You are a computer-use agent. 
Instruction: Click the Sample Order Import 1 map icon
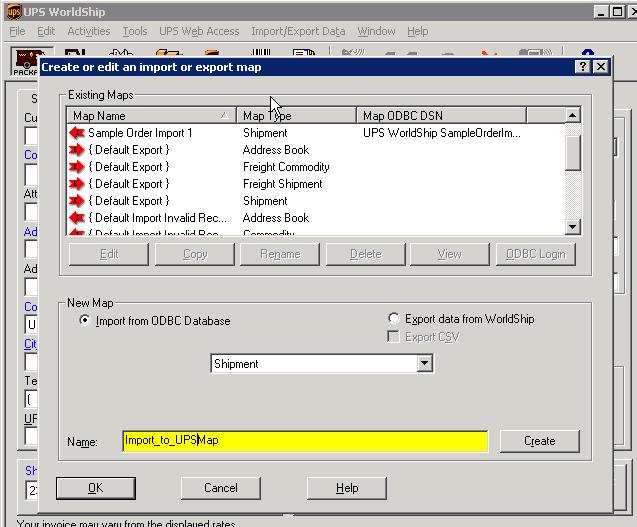coord(76,133)
